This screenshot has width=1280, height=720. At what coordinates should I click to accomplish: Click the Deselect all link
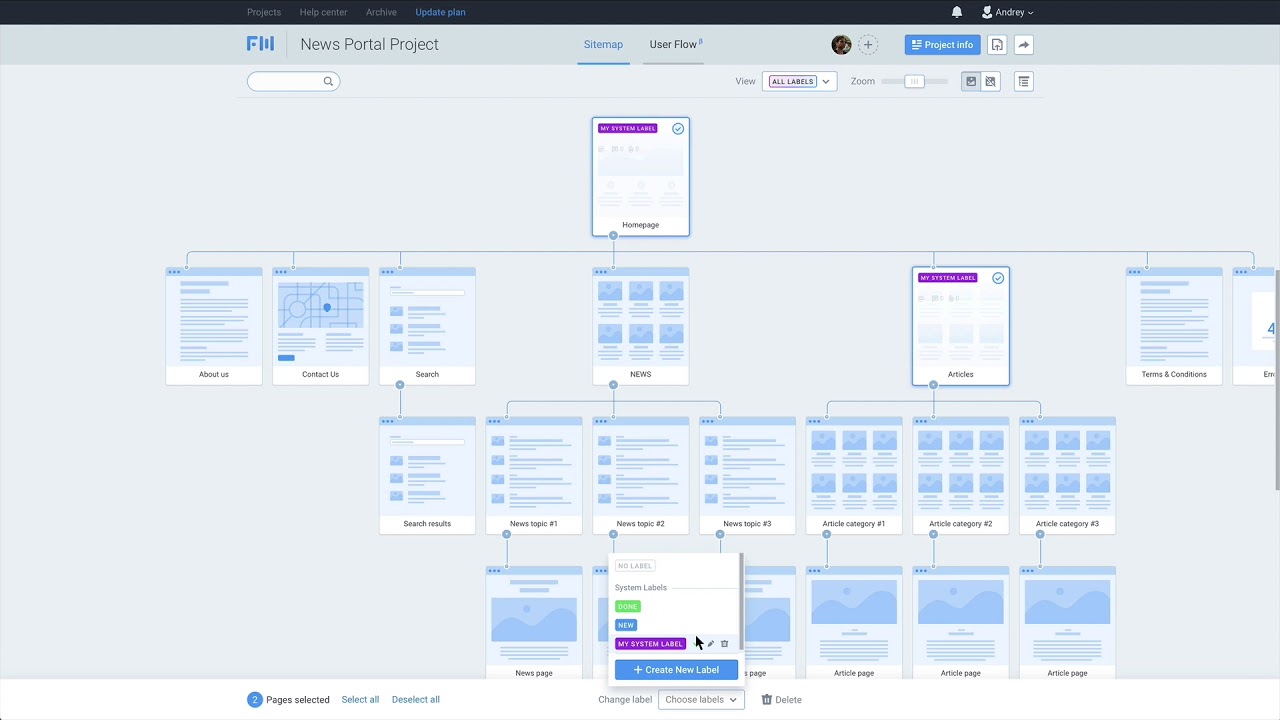(x=415, y=700)
